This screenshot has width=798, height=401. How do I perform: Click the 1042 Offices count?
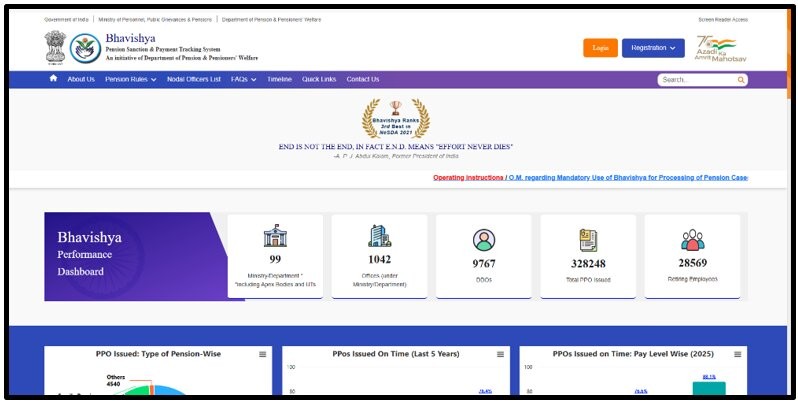(x=380, y=260)
